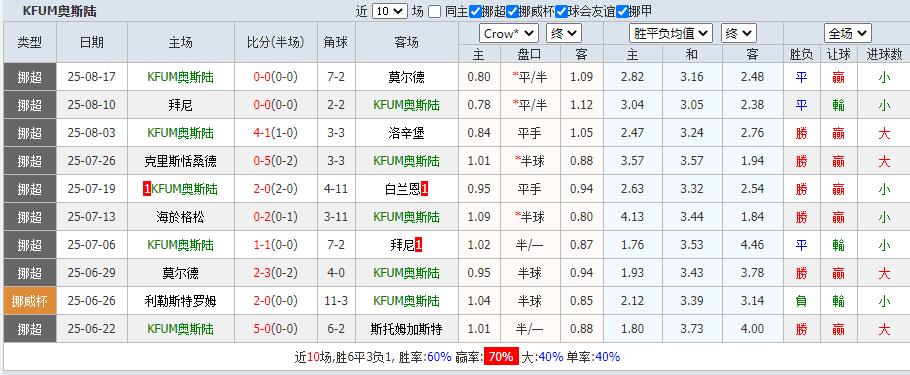Click the 半/一 handicap on the 25-06-22 row
Image resolution: width=910 pixels, height=375 pixels.
tap(530, 329)
